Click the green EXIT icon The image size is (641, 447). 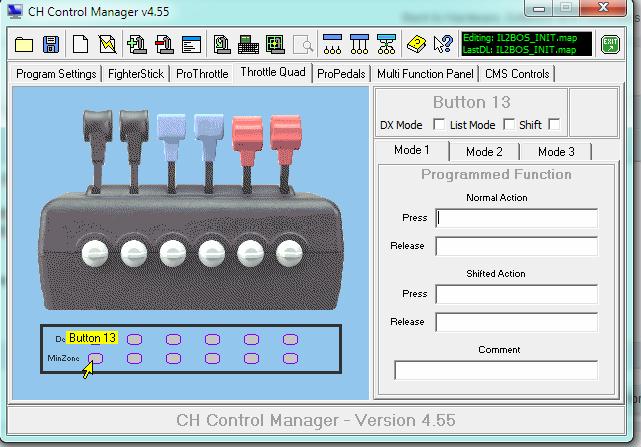(610, 44)
